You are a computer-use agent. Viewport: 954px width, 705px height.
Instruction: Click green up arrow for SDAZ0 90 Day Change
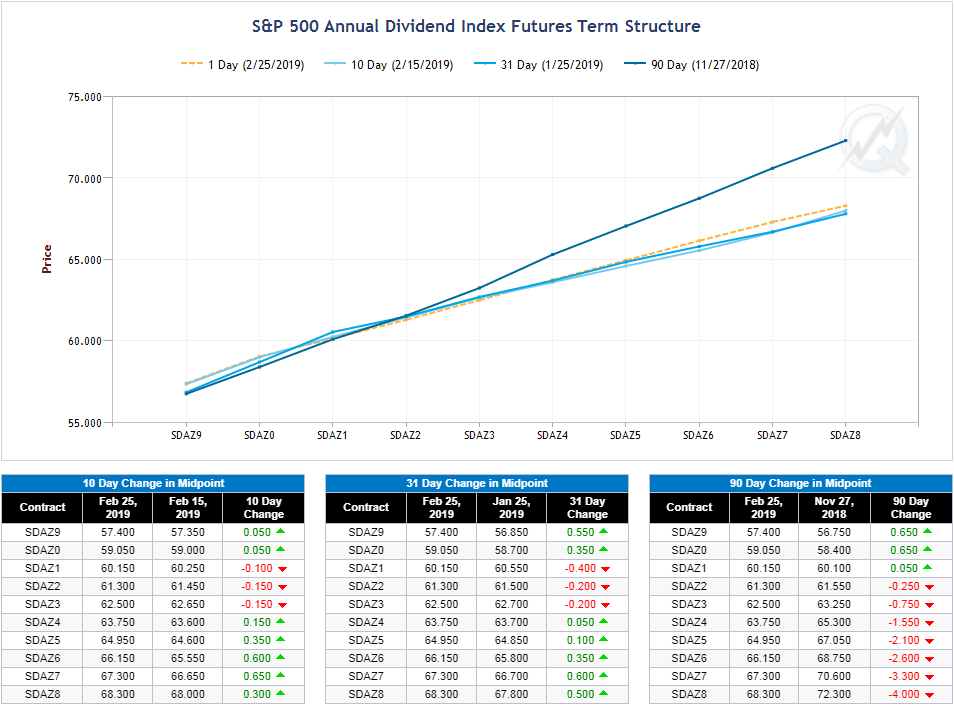pos(928,550)
